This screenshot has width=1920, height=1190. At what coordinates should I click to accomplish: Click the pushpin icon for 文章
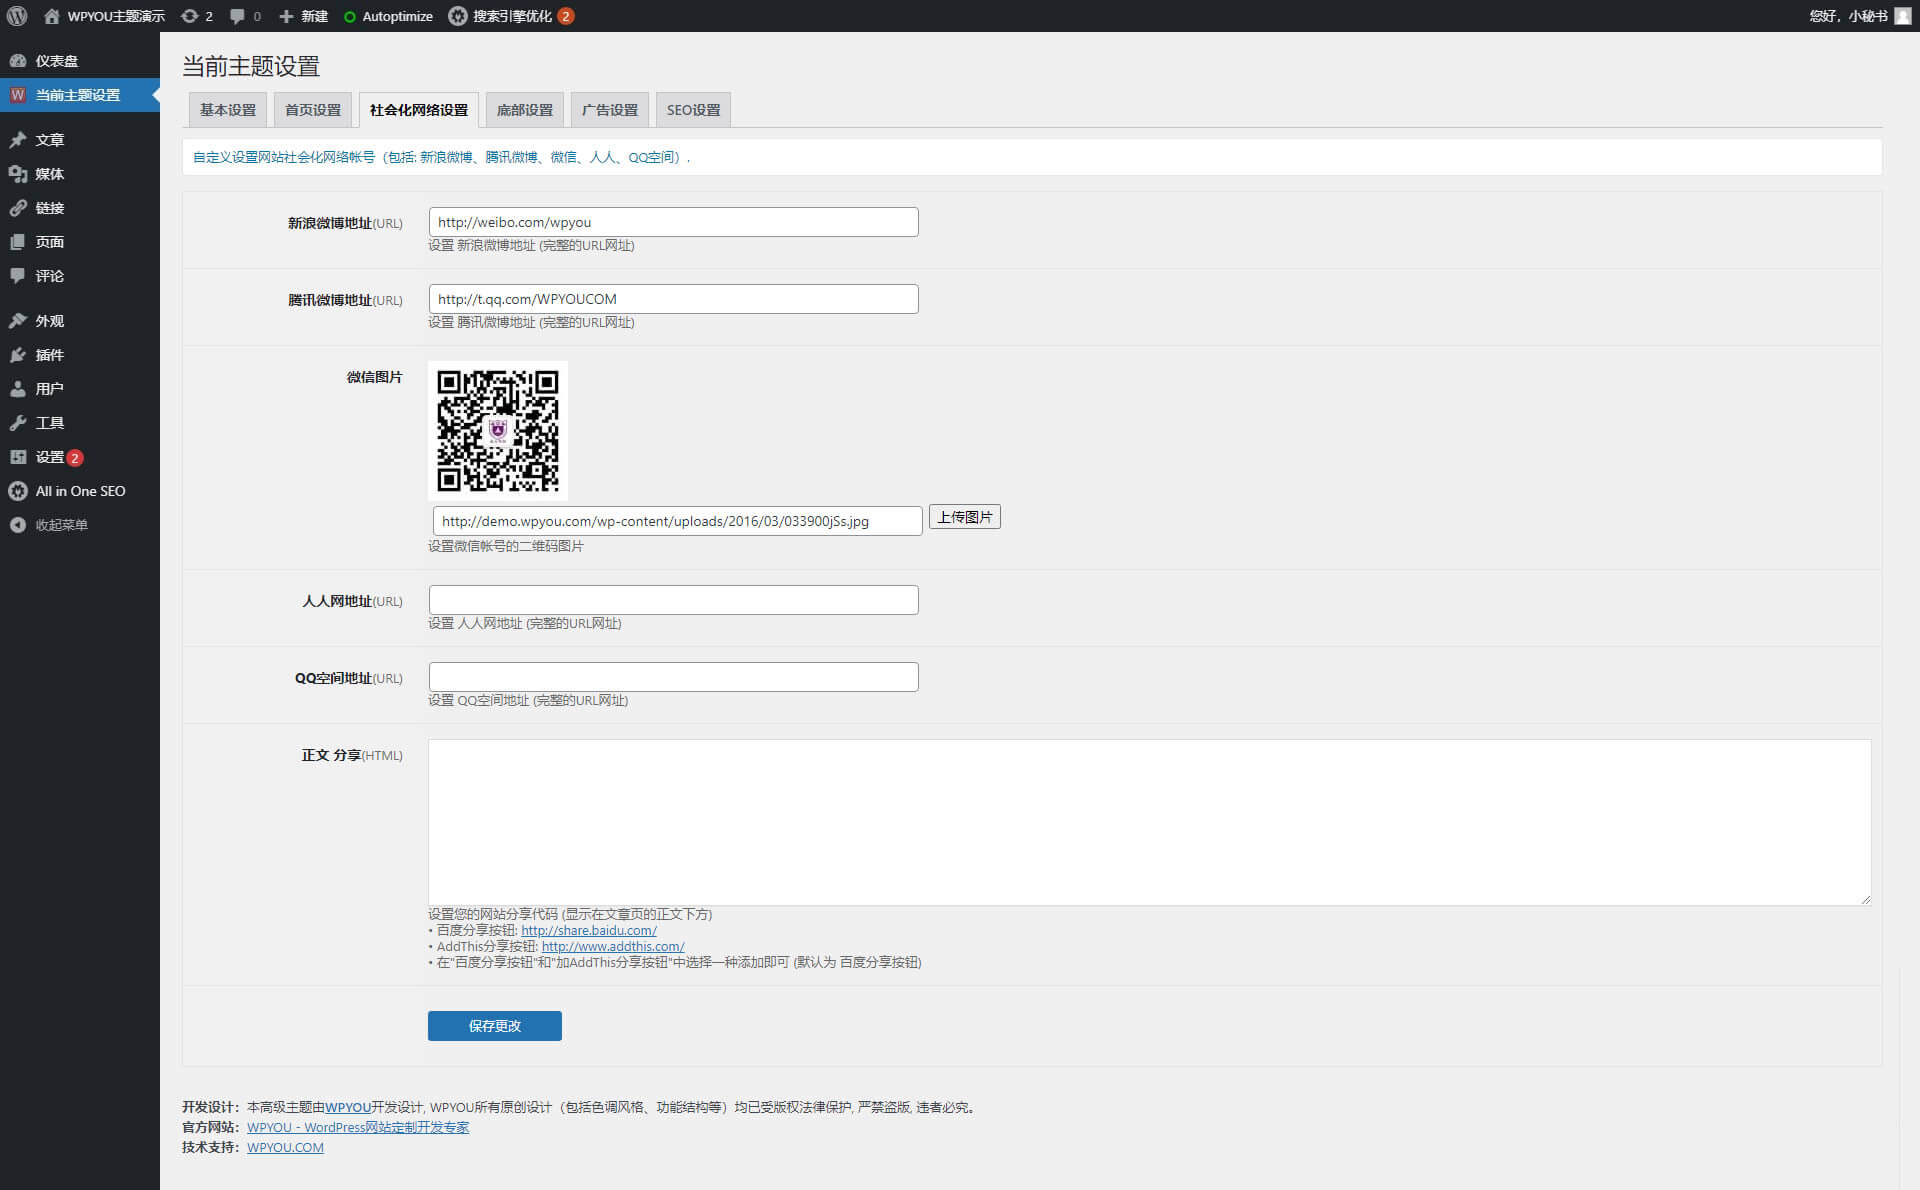(x=18, y=140)
